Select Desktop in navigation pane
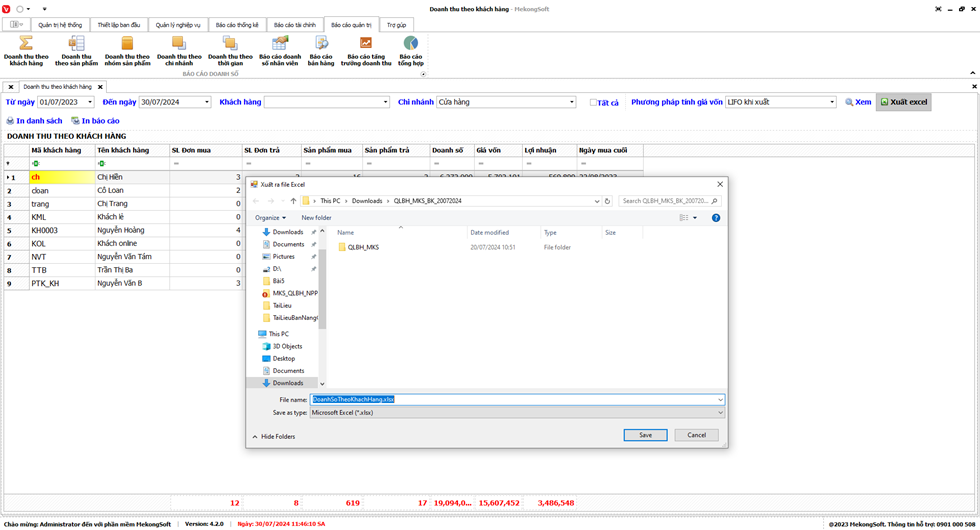The width and height of the screenshot is (980, 530). [283, 359]
